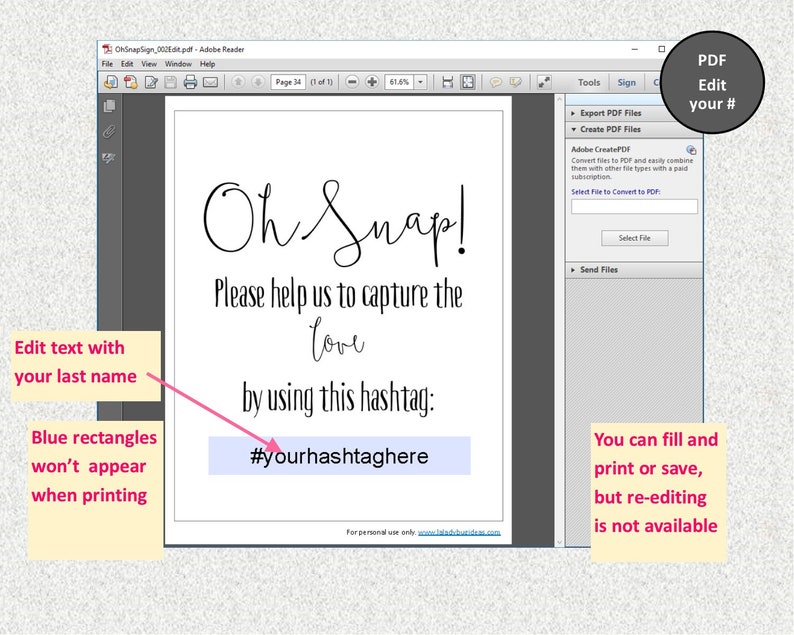
Task: Click the document vertical scrollbar
Action: click(x=559, y=320)
